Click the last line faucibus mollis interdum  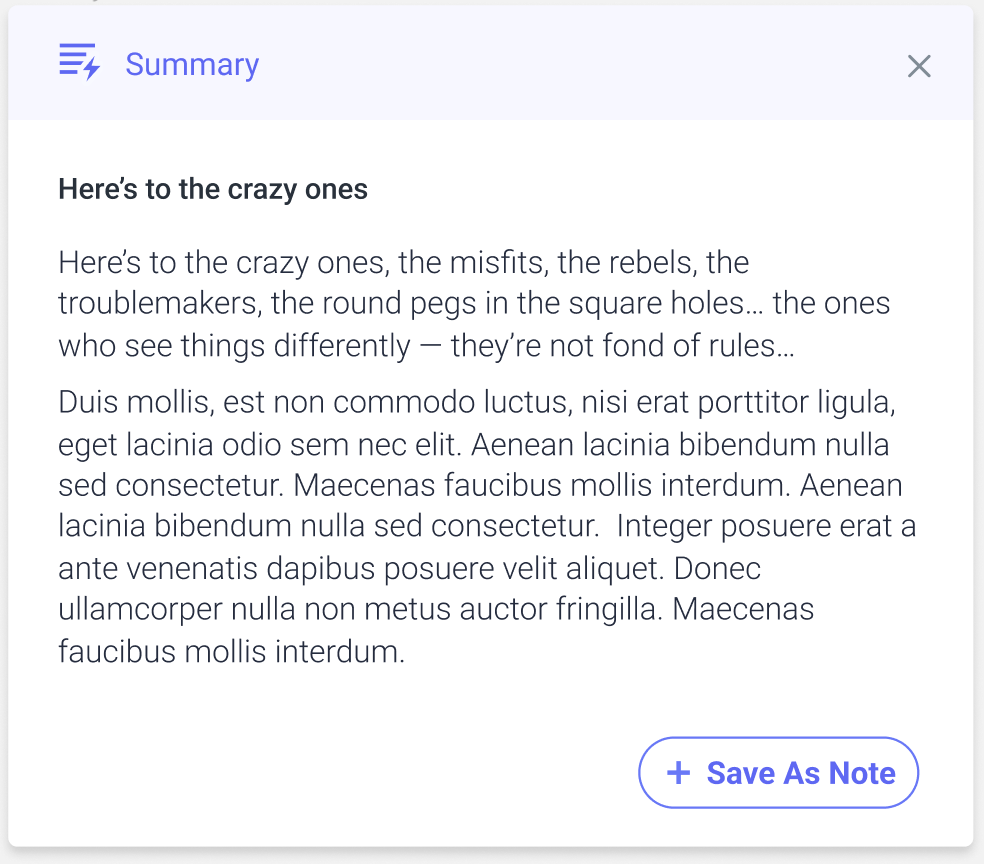coord(231,652)
